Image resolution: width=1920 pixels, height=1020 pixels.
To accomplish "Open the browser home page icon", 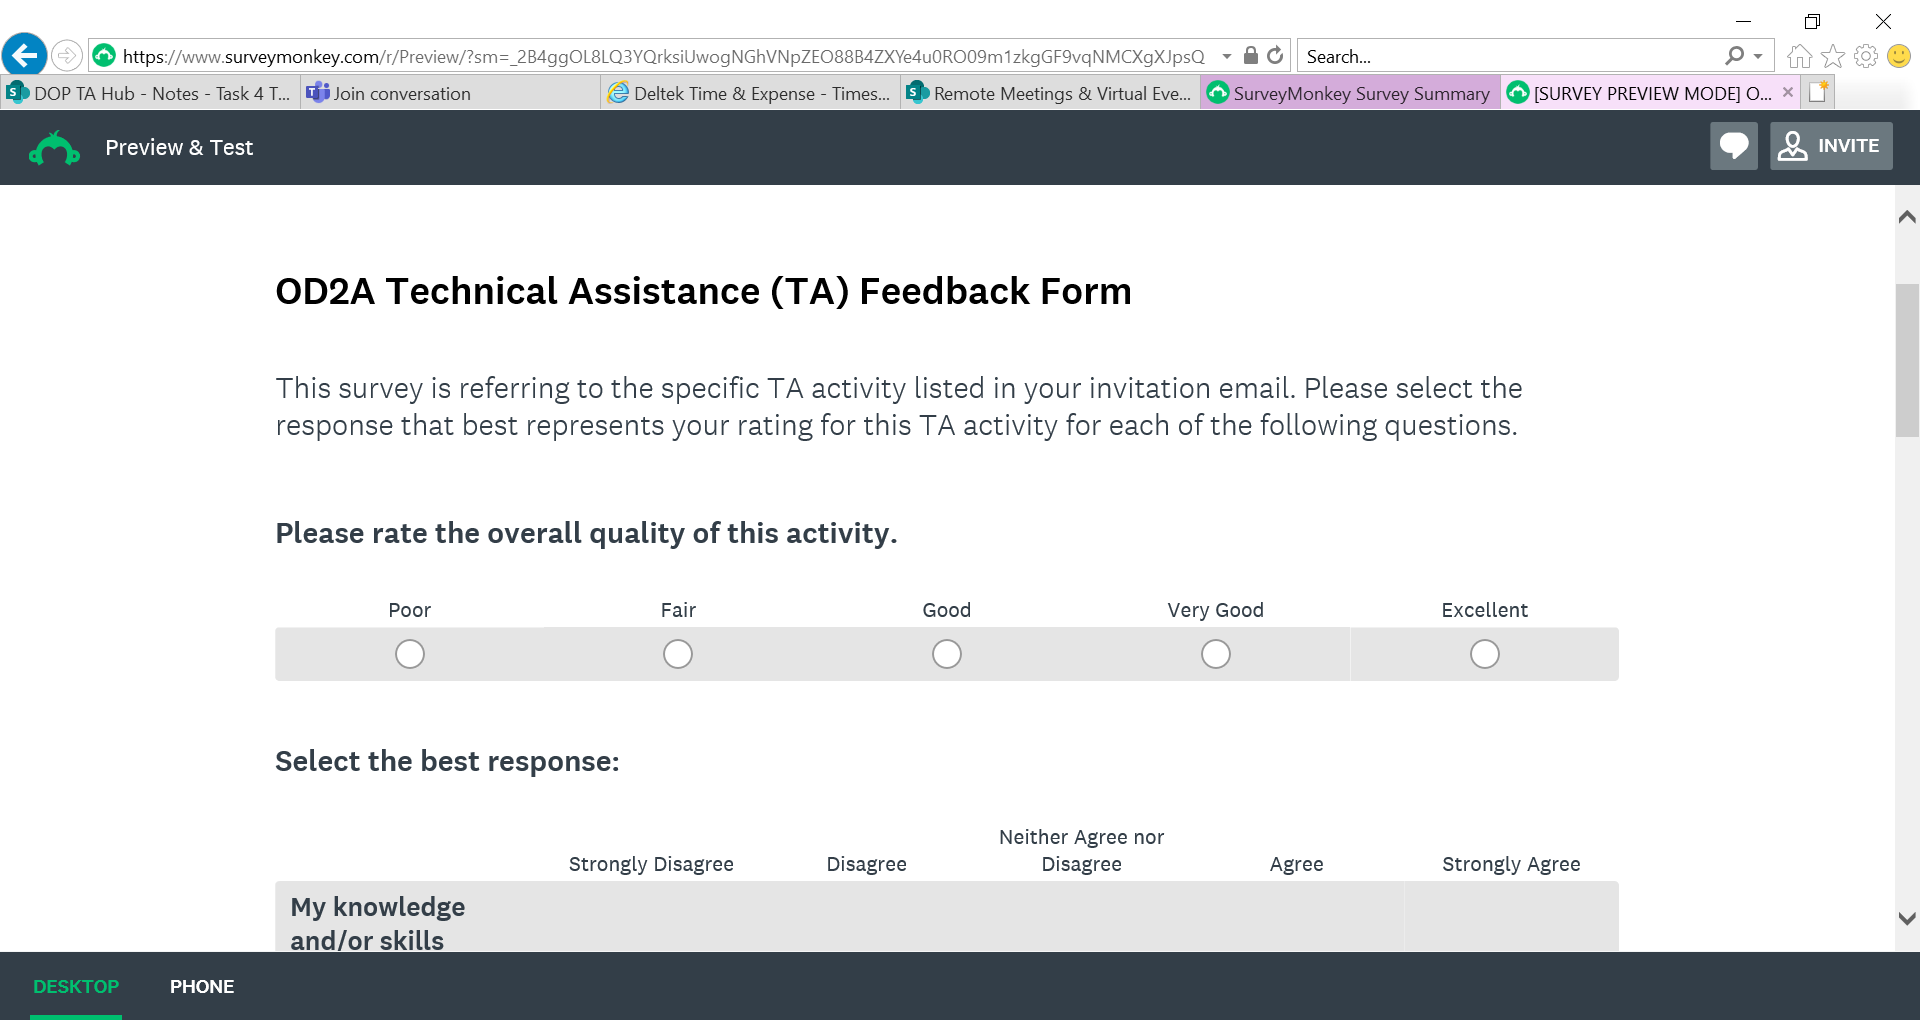I will [x=1799, y=56].
